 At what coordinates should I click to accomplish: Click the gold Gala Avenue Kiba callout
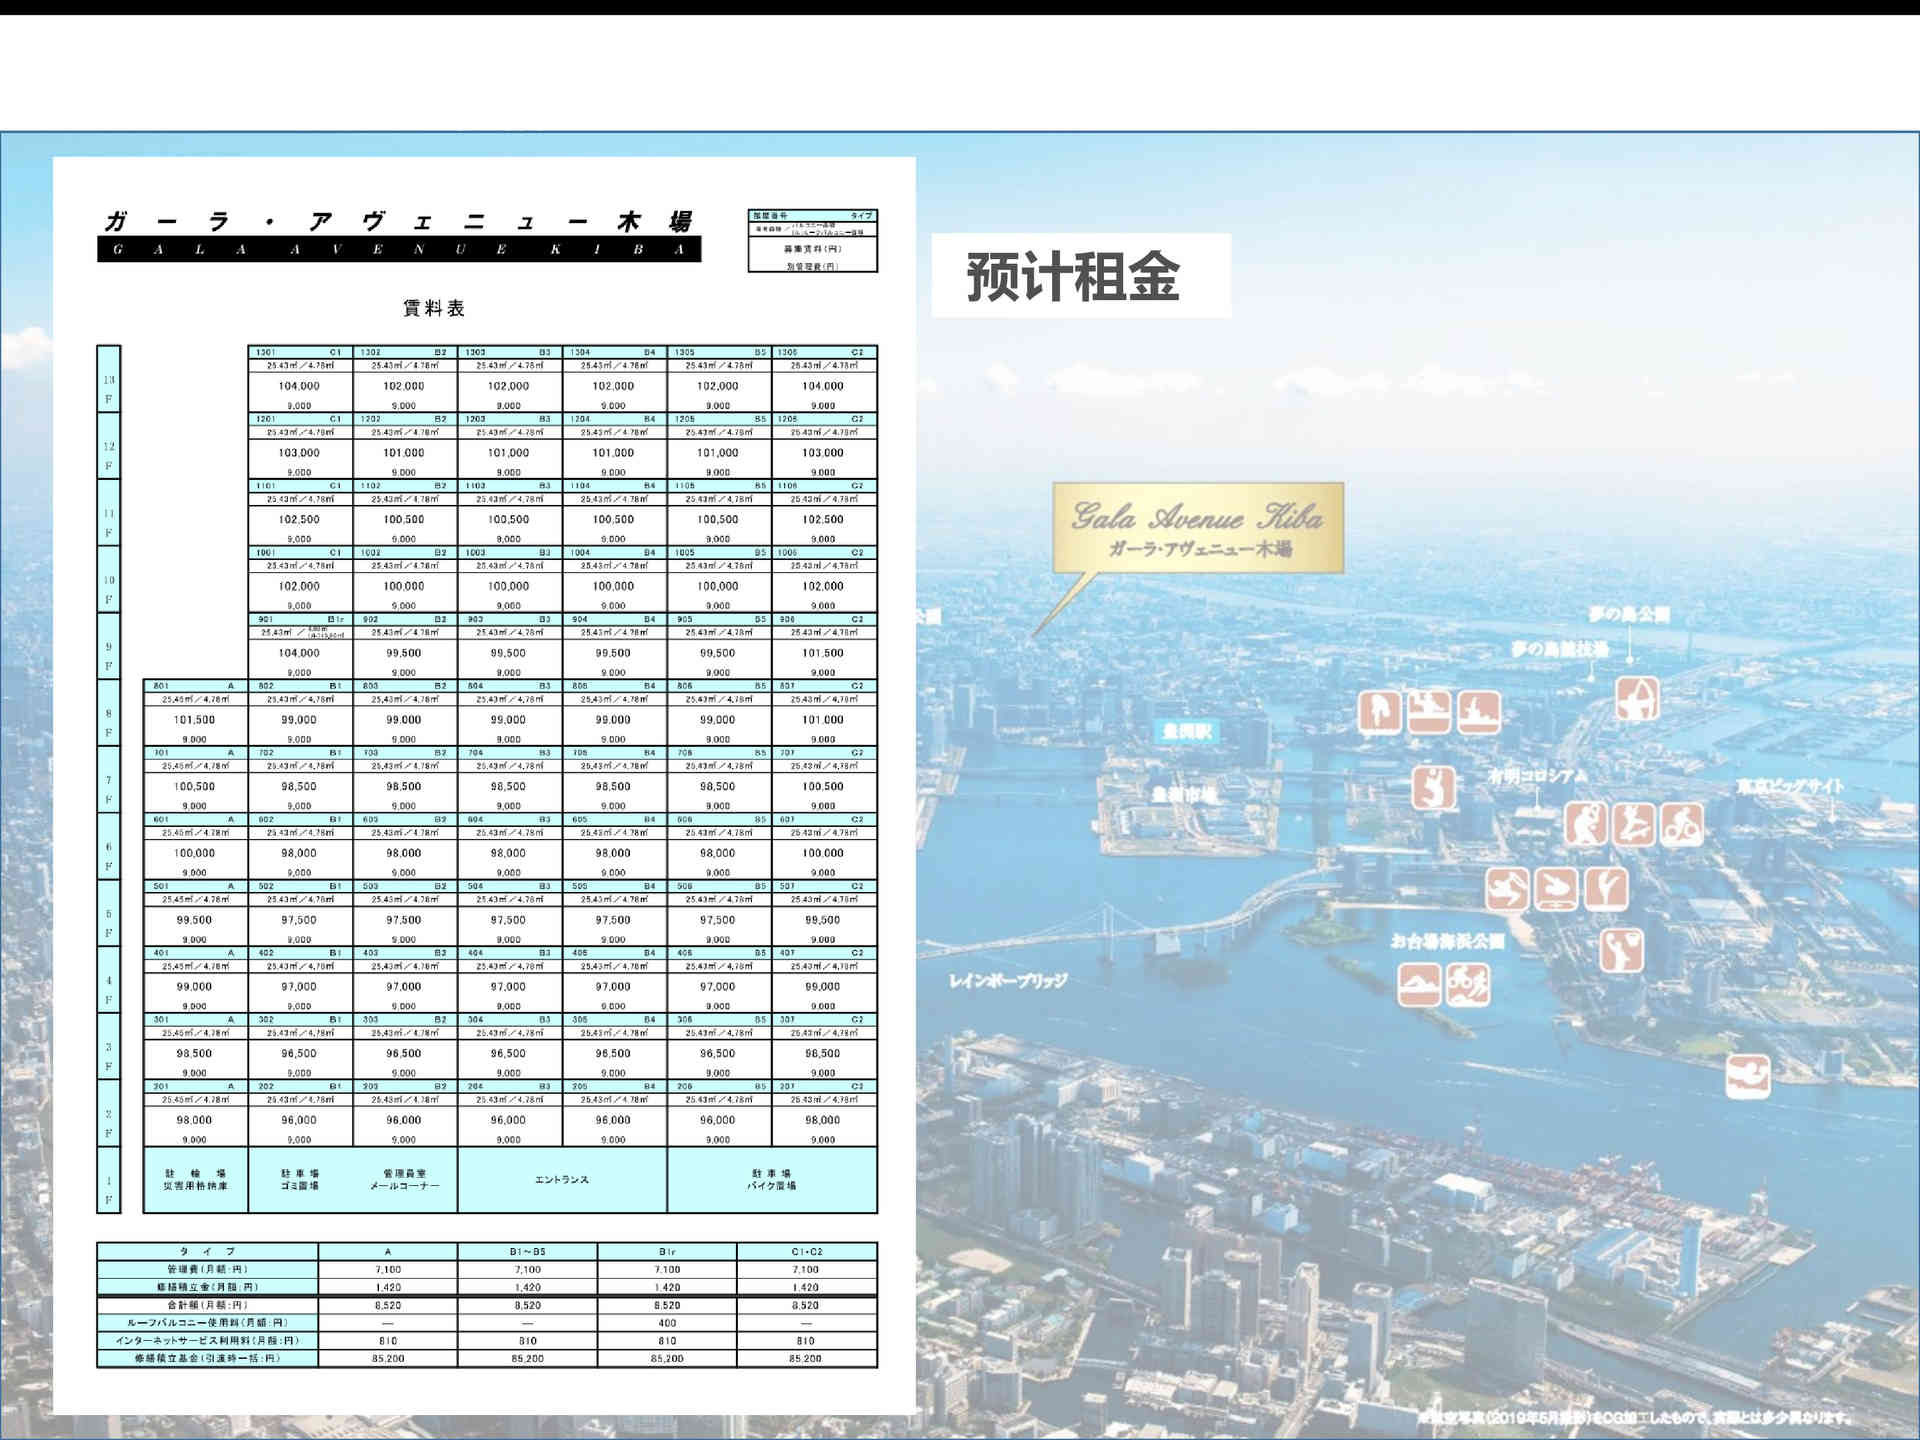[1198, 528]
